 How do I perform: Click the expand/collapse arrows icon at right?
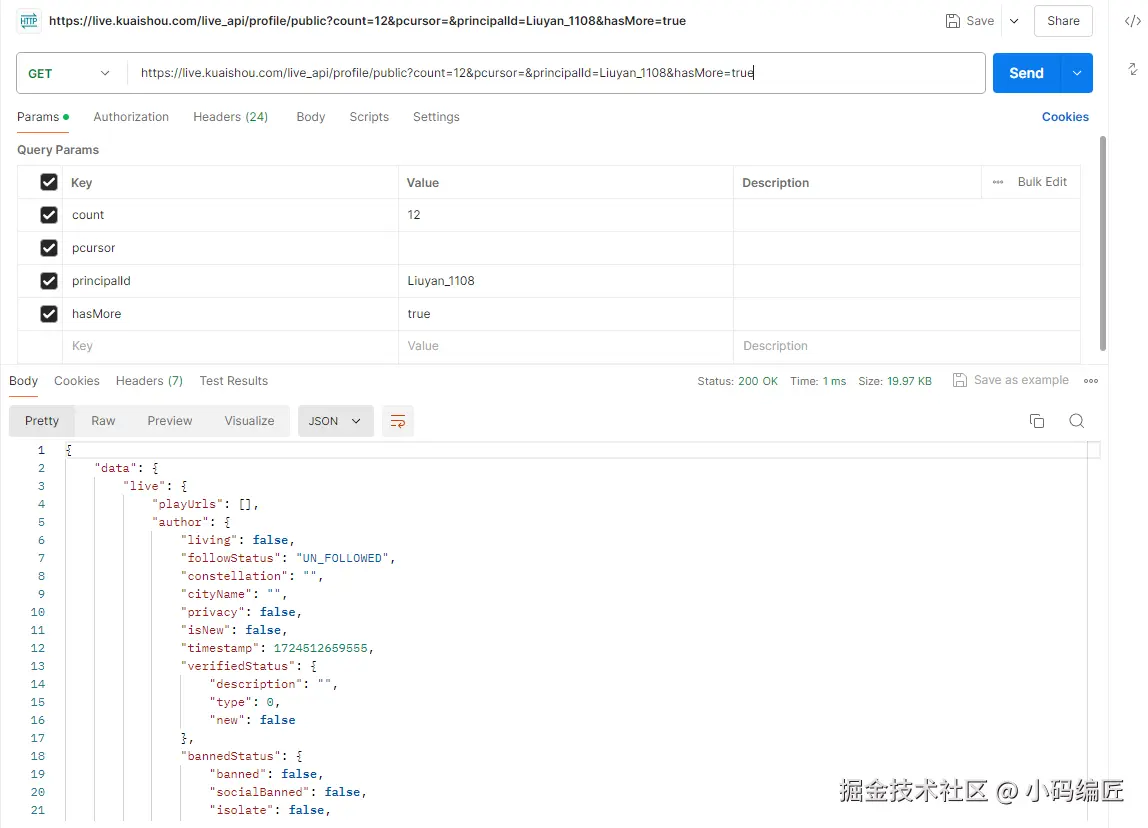pos(1133,69)
